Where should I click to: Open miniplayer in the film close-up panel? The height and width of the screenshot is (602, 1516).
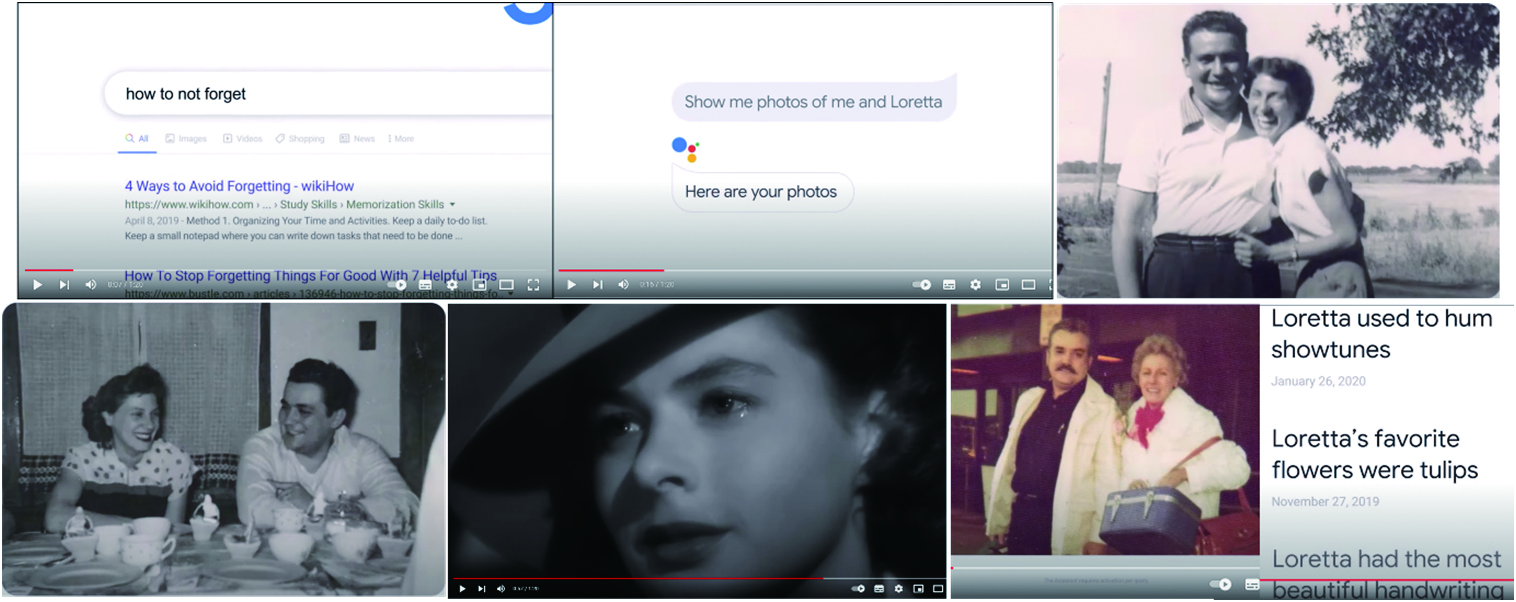(x=918, y=588)
